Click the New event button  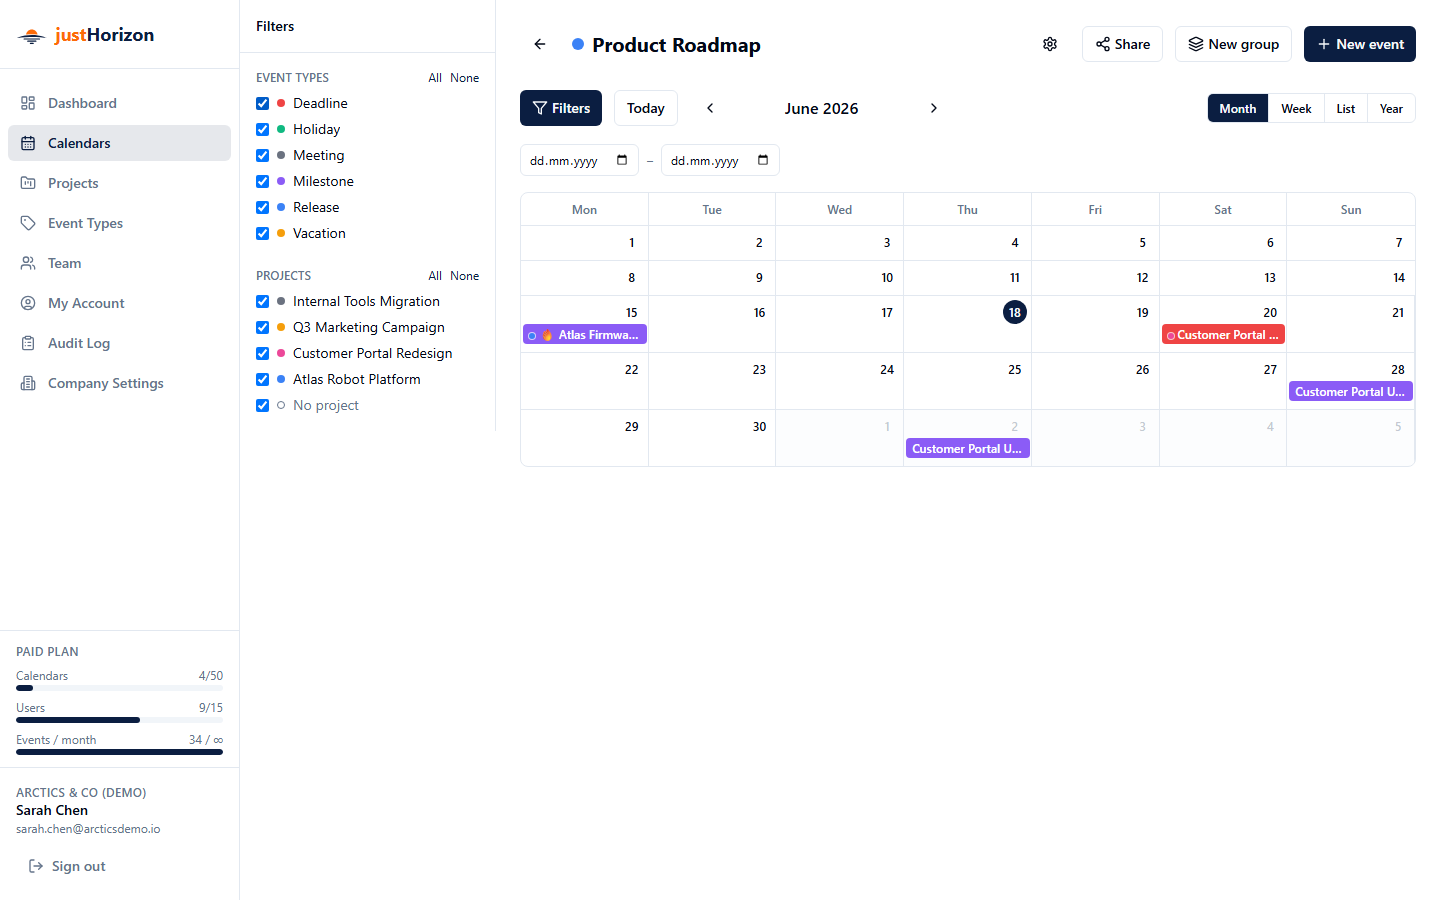tap(1360, 44)
